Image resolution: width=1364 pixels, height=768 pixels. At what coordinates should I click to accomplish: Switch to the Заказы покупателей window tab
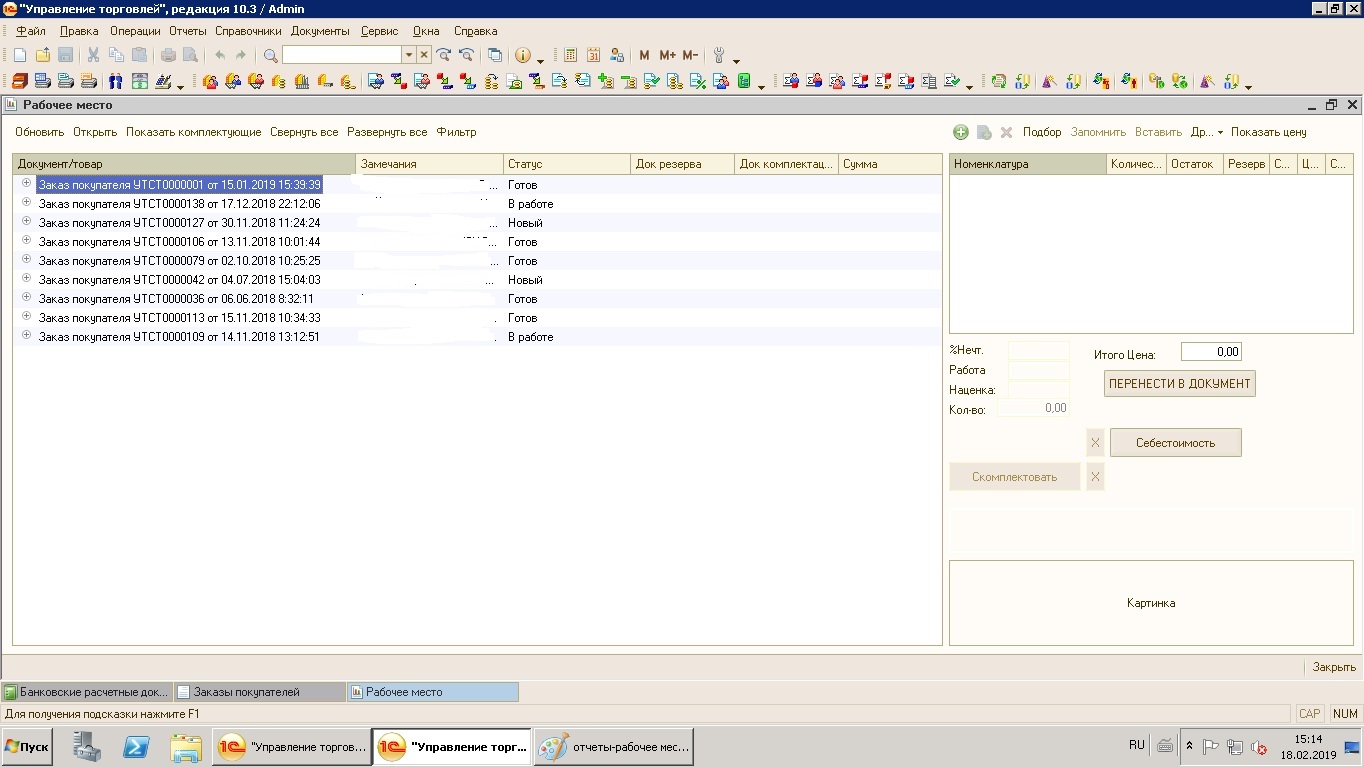pyautogui.click(x=246, y=692)
